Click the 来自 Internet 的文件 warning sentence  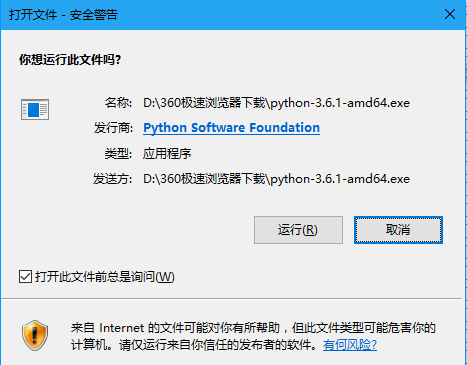(253, 328)
